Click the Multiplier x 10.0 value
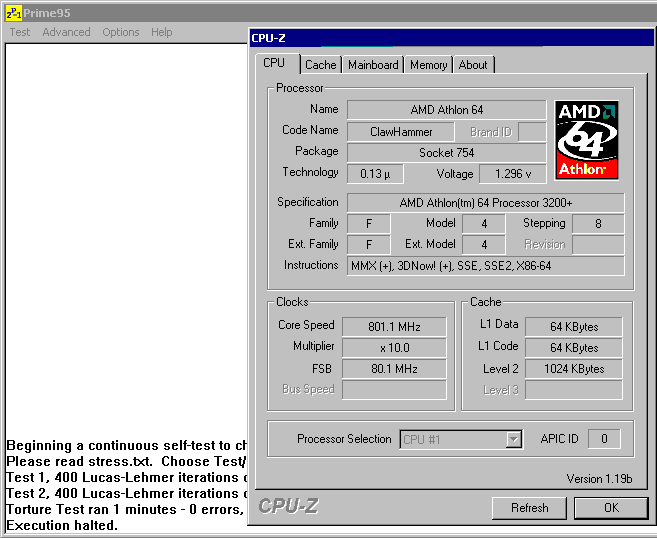657x538 pixels. [x=394, y=348]
